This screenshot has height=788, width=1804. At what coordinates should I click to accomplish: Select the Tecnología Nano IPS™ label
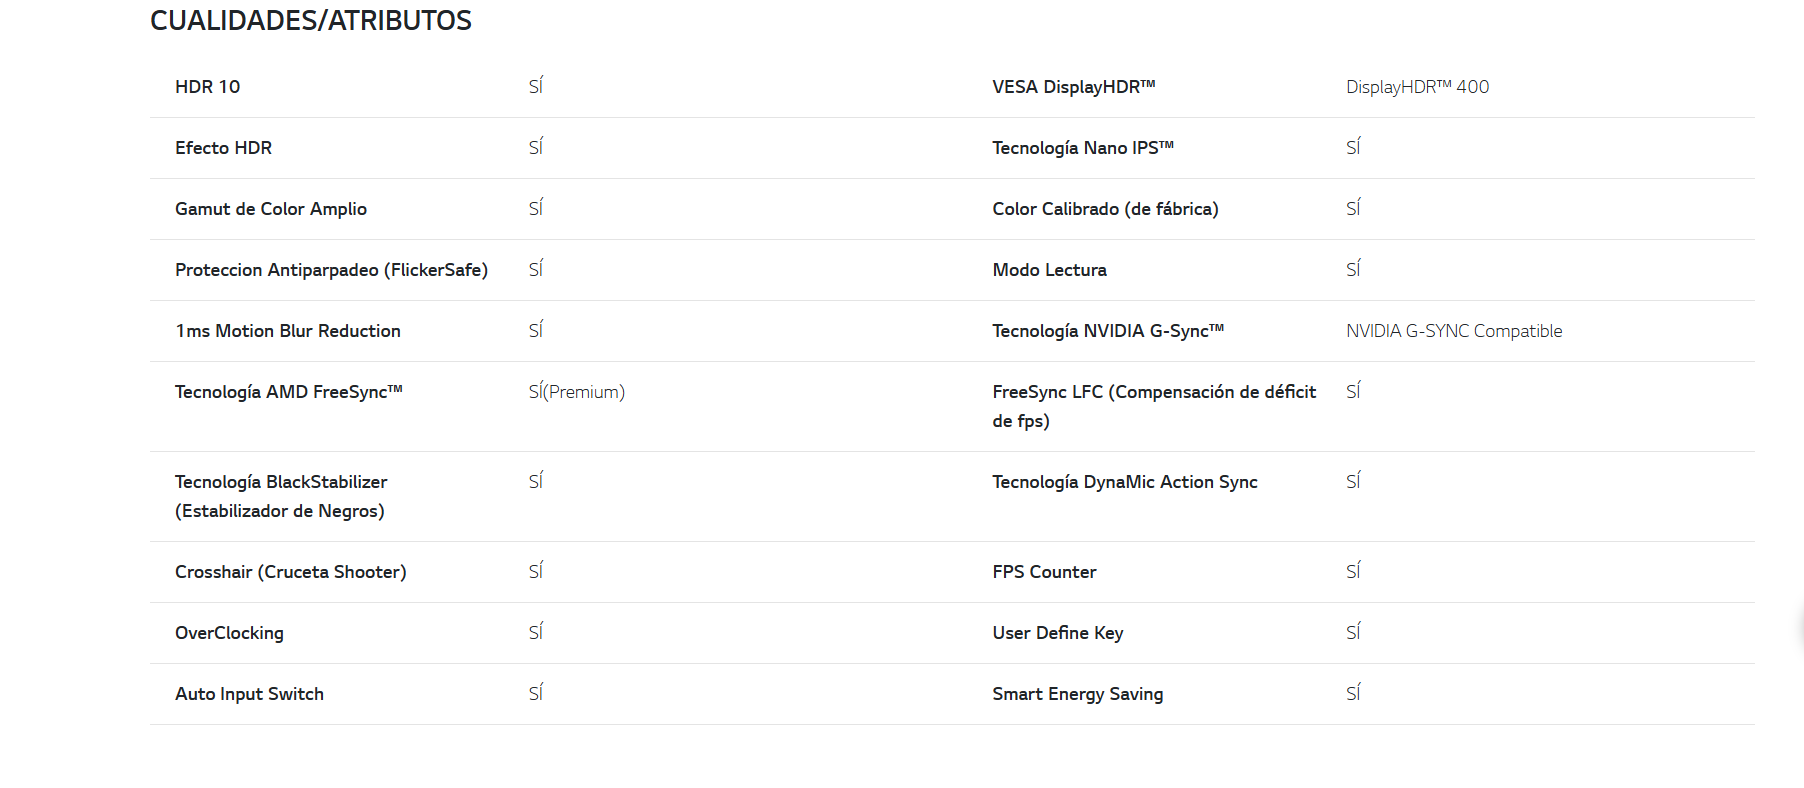pyautogui.click(x=1083, y=148)
